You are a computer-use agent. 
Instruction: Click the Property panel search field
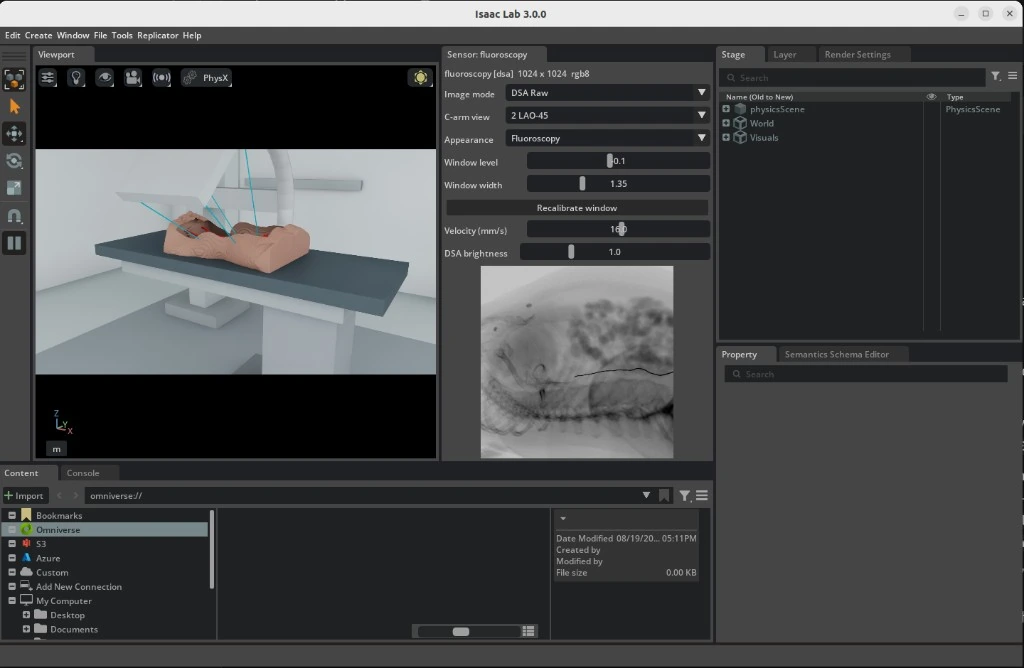coord(866,374)
